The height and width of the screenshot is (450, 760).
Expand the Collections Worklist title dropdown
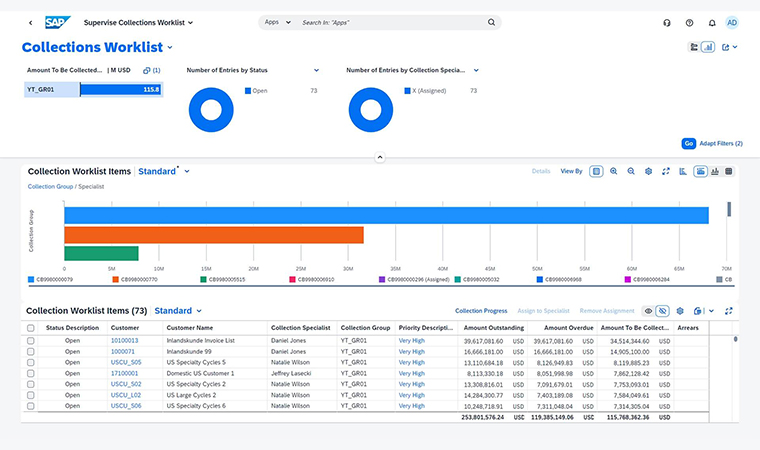pos(170,47)
